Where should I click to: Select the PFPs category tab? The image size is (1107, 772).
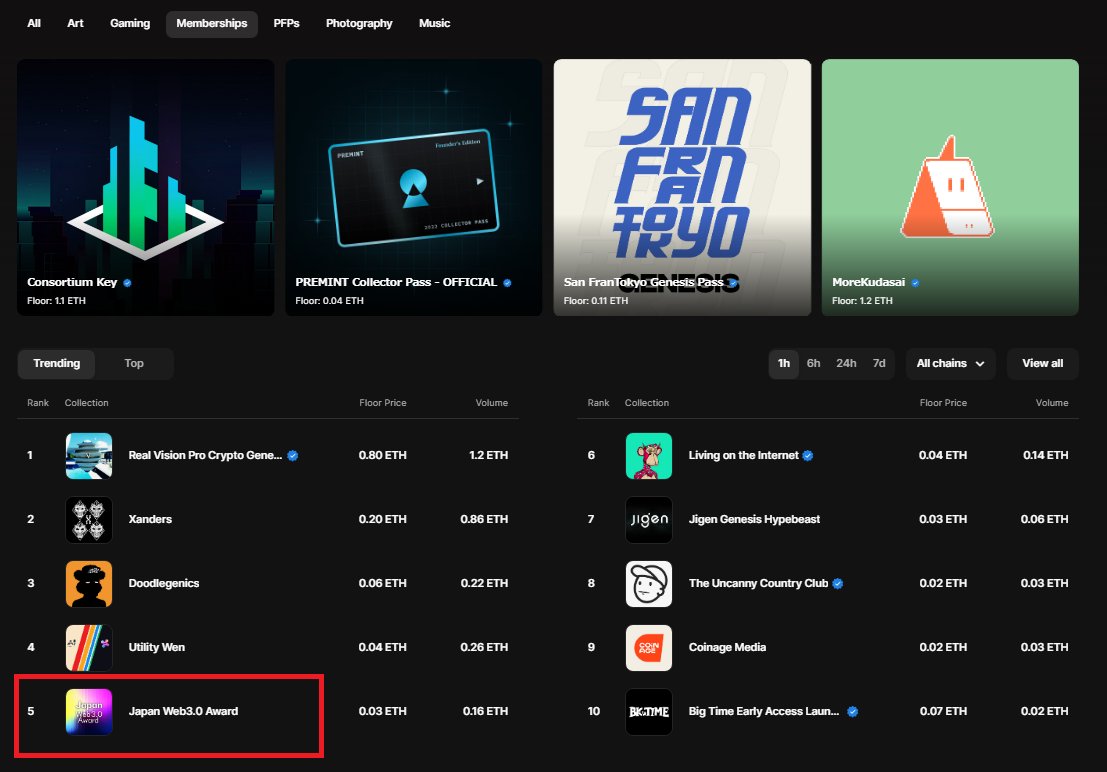287,23
